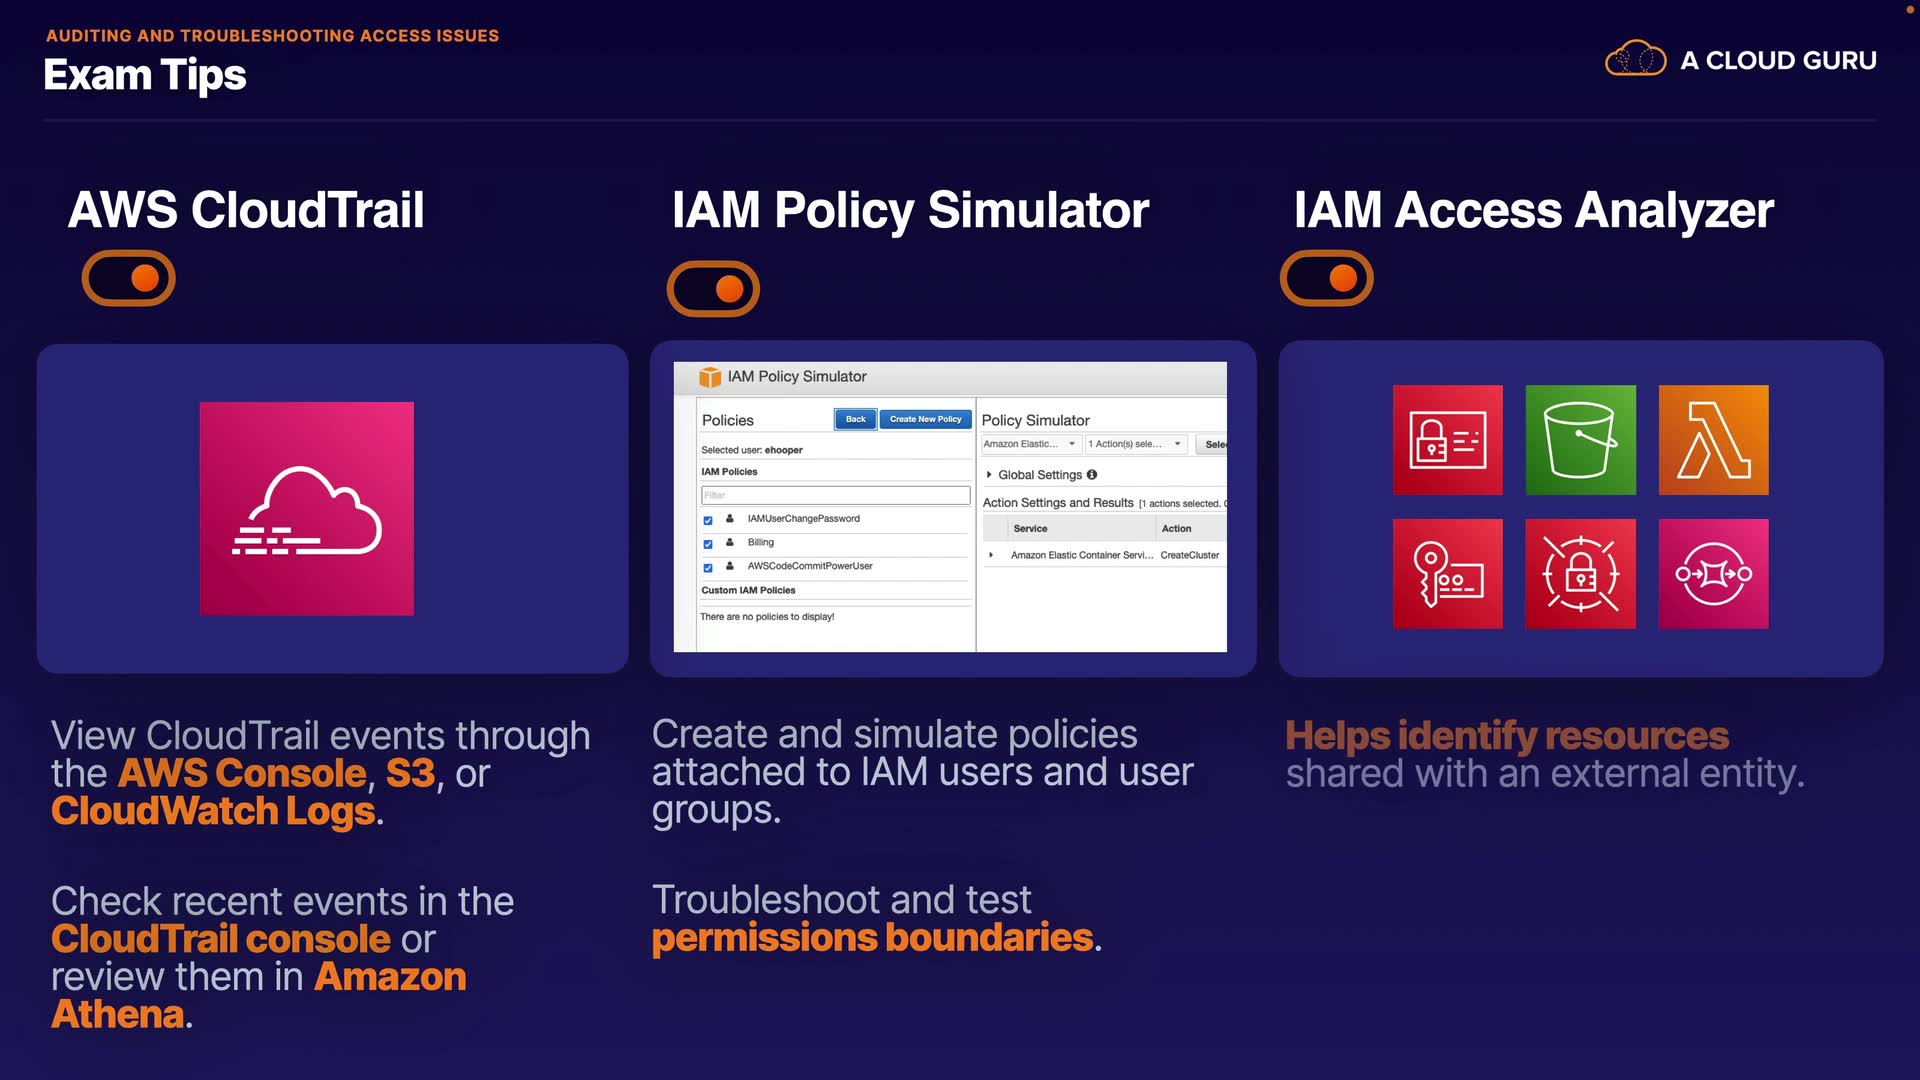Click the Create New Policy button
This screenshot has height=1080, width=1920.
(925, 419)
